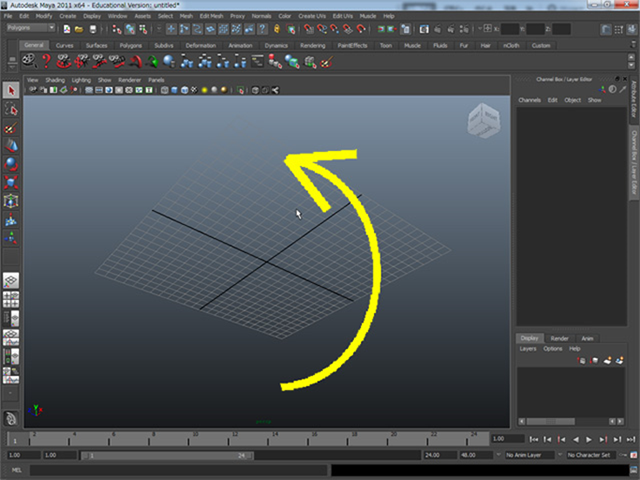Viewport: 640px width, 480px height.
Task: Open the anim layer dropdown arrow
Action: pyautogui.click(x=498, y=455)
